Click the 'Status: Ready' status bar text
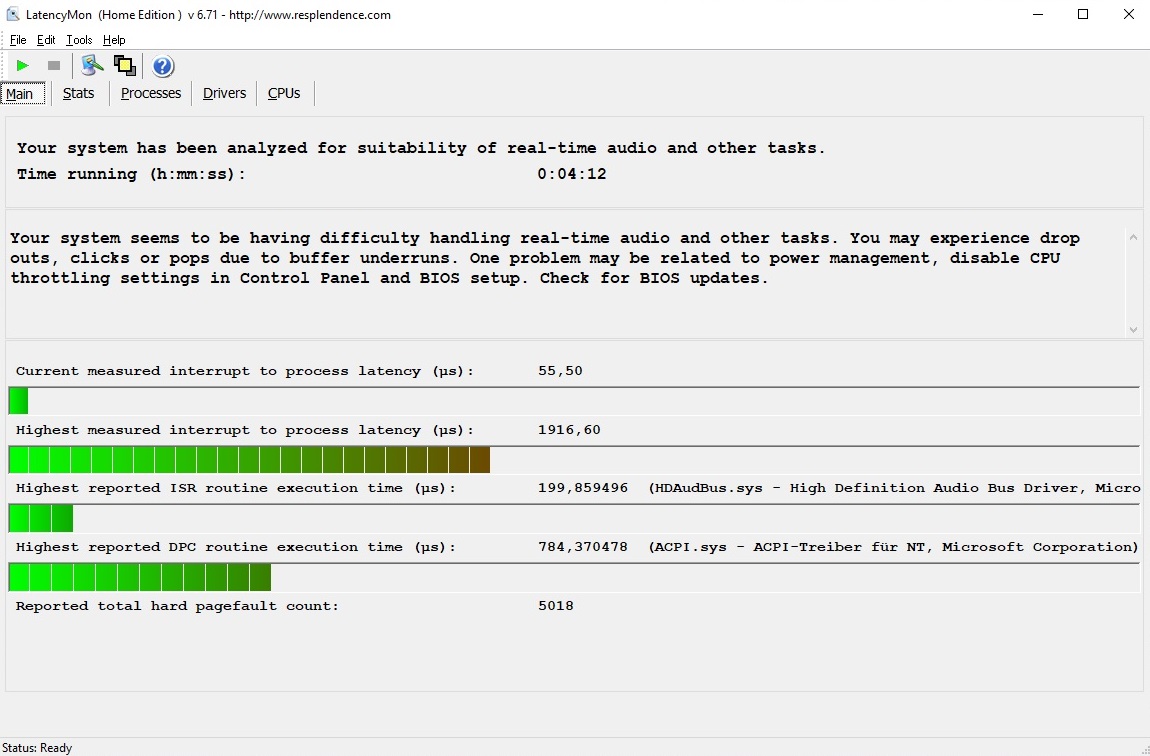This screenshot has width=1150, height=756. point(37,748)
